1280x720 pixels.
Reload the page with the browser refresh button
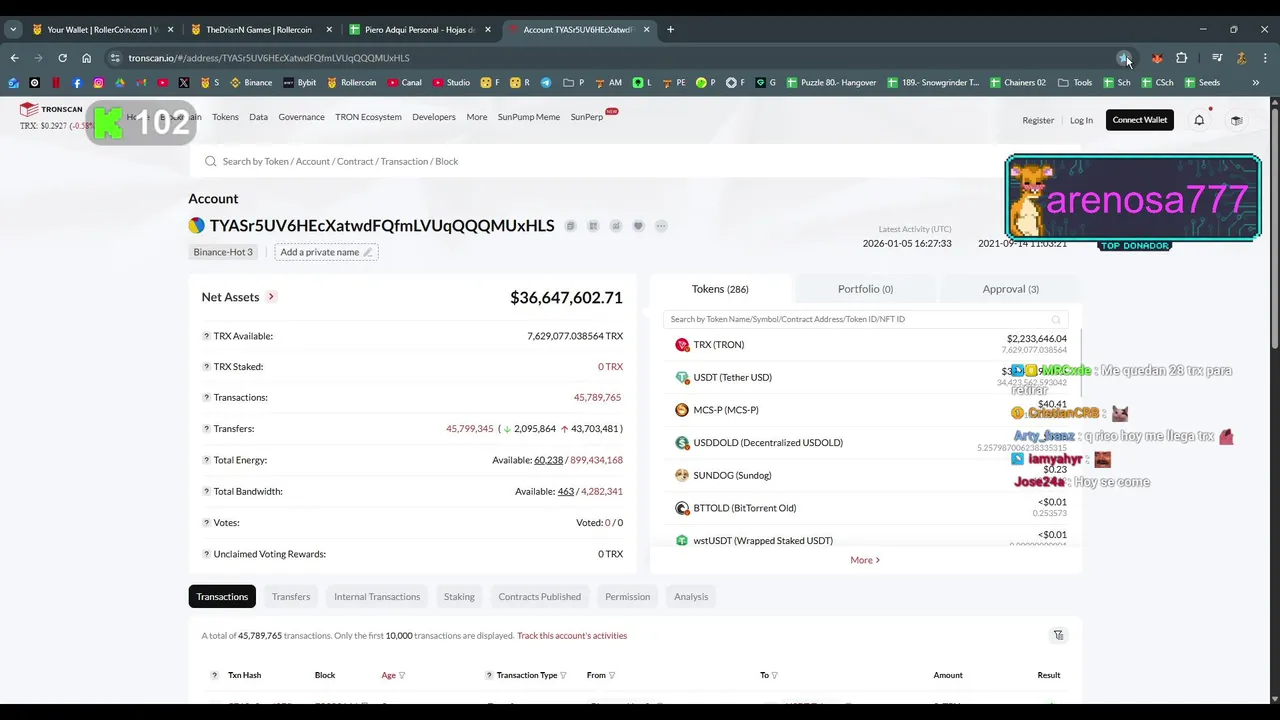(62, 58)
